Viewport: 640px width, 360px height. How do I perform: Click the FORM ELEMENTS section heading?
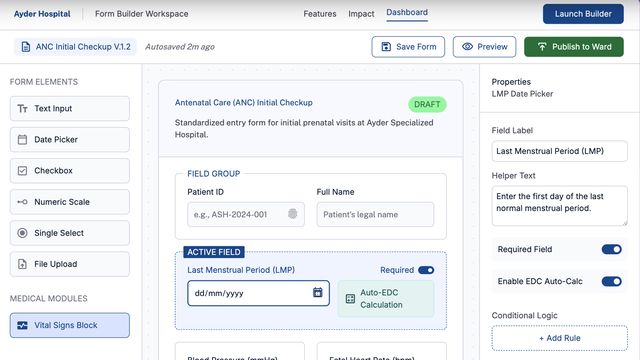click(x=44, y=82)
